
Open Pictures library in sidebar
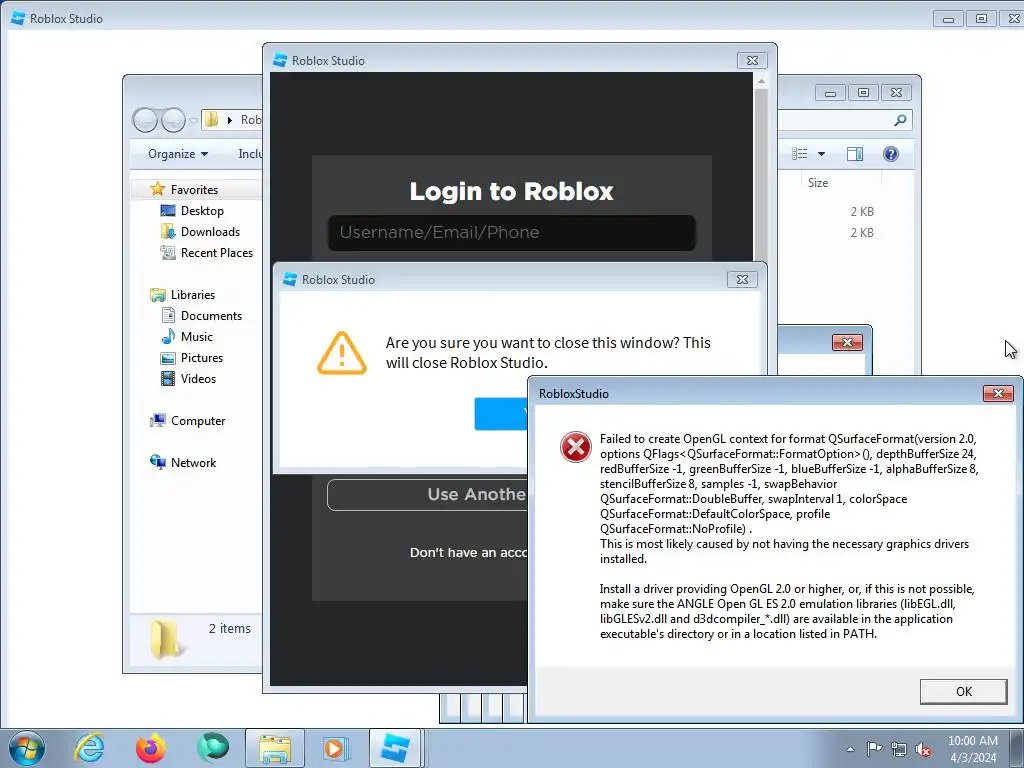[201, 358]
